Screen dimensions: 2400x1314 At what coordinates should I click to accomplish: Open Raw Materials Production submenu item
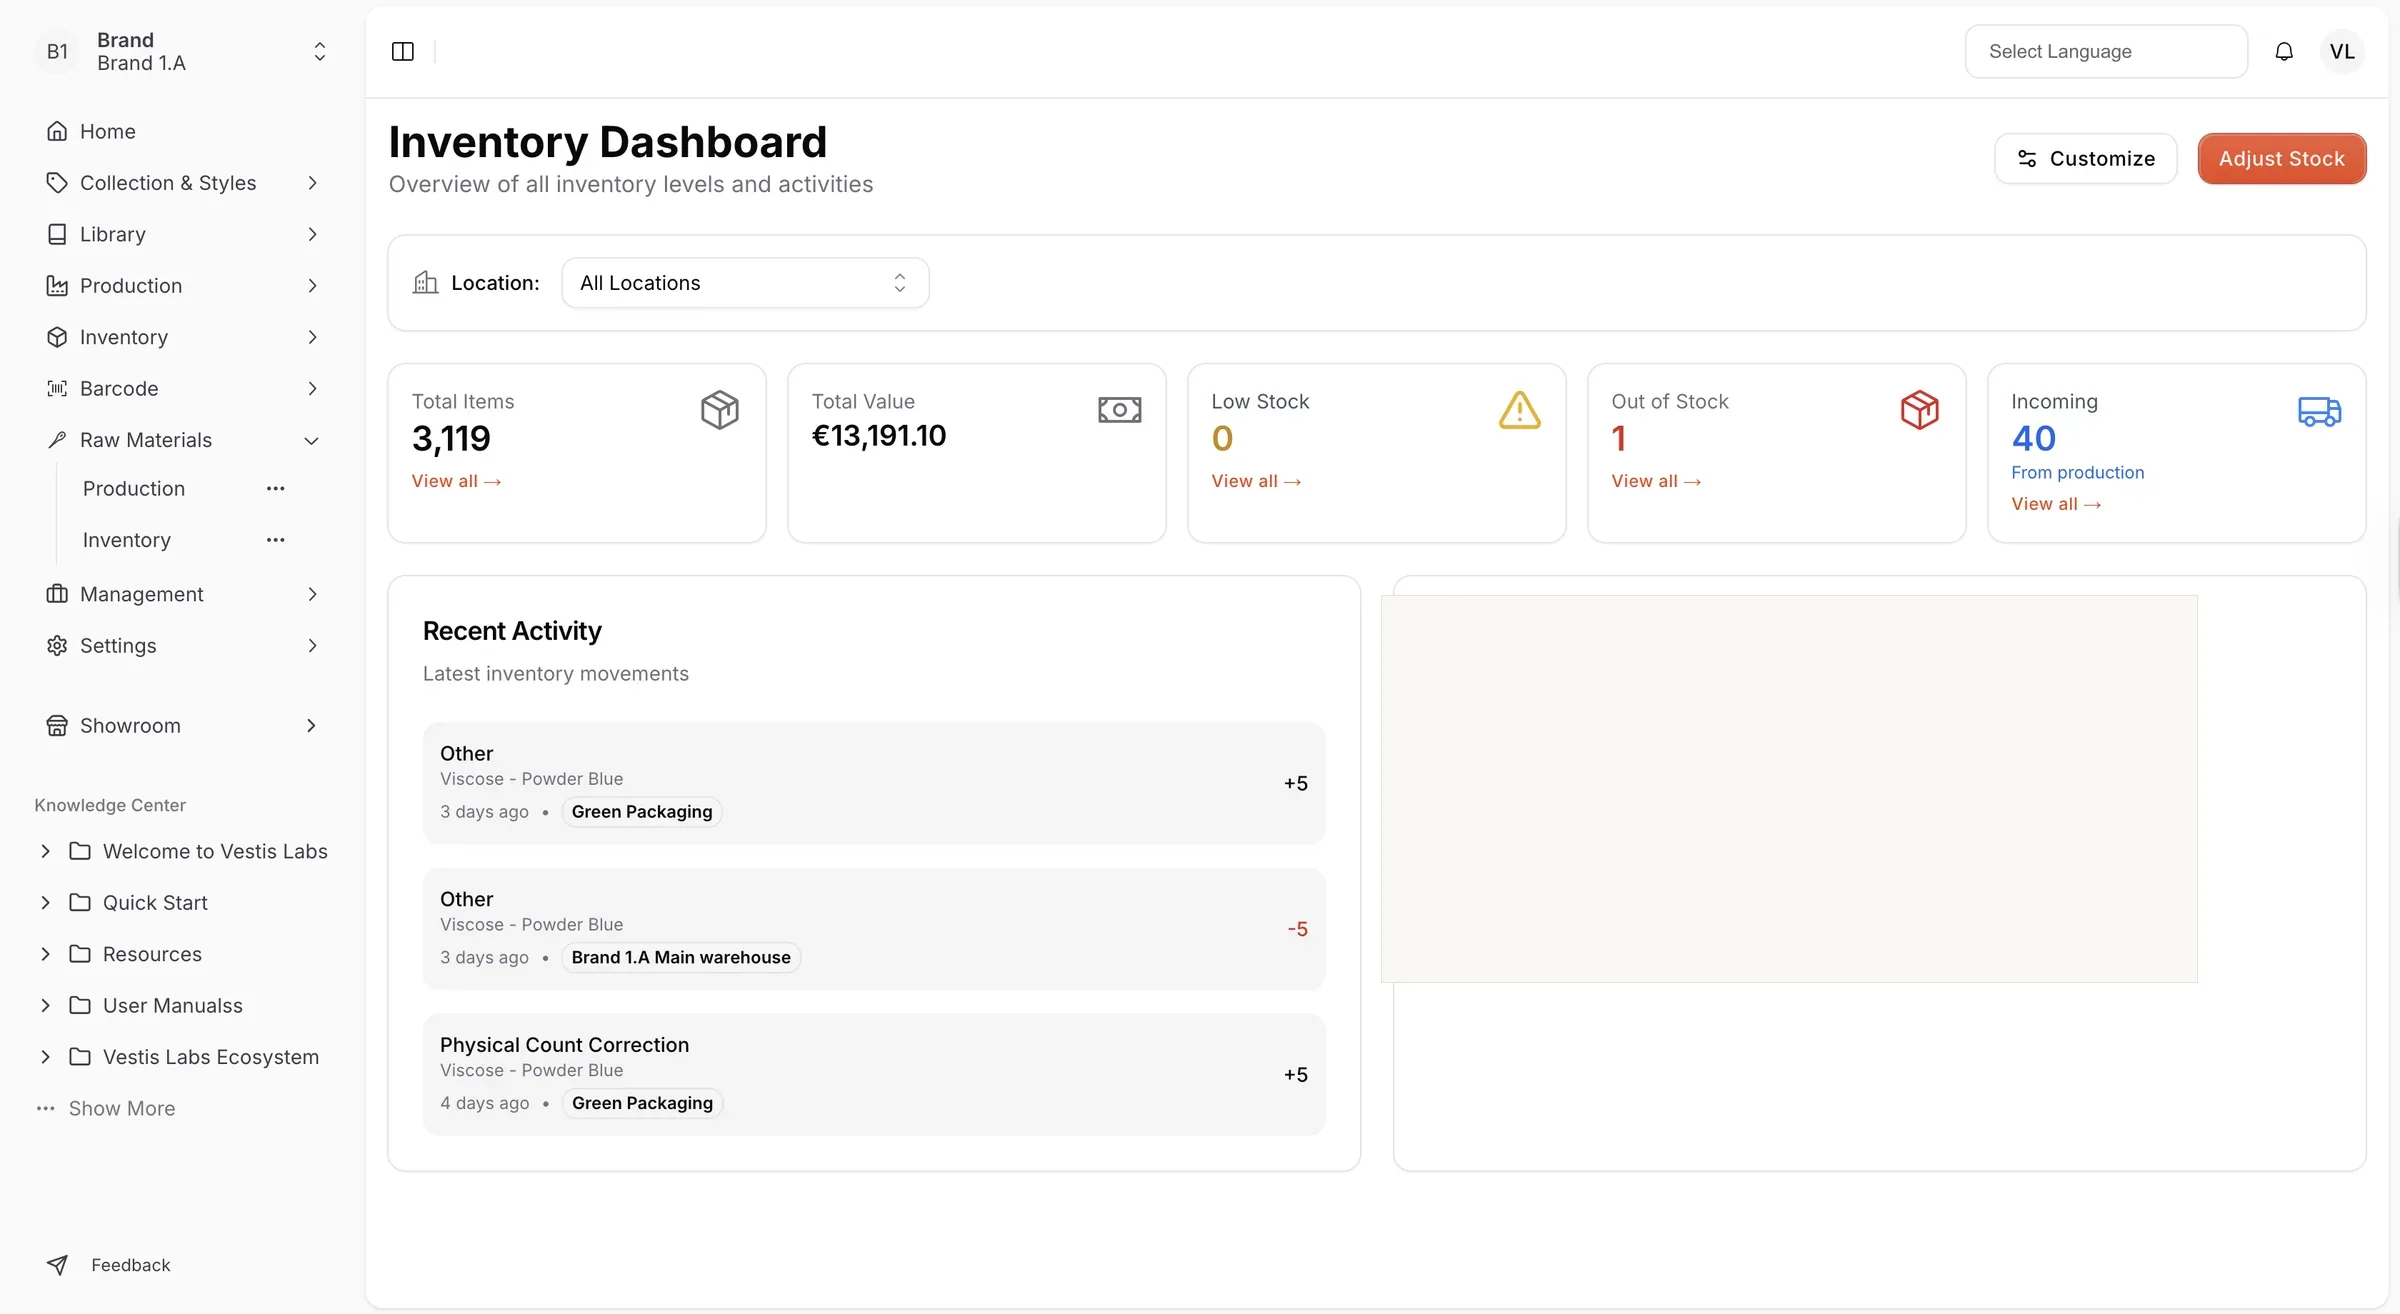[134, 488]
